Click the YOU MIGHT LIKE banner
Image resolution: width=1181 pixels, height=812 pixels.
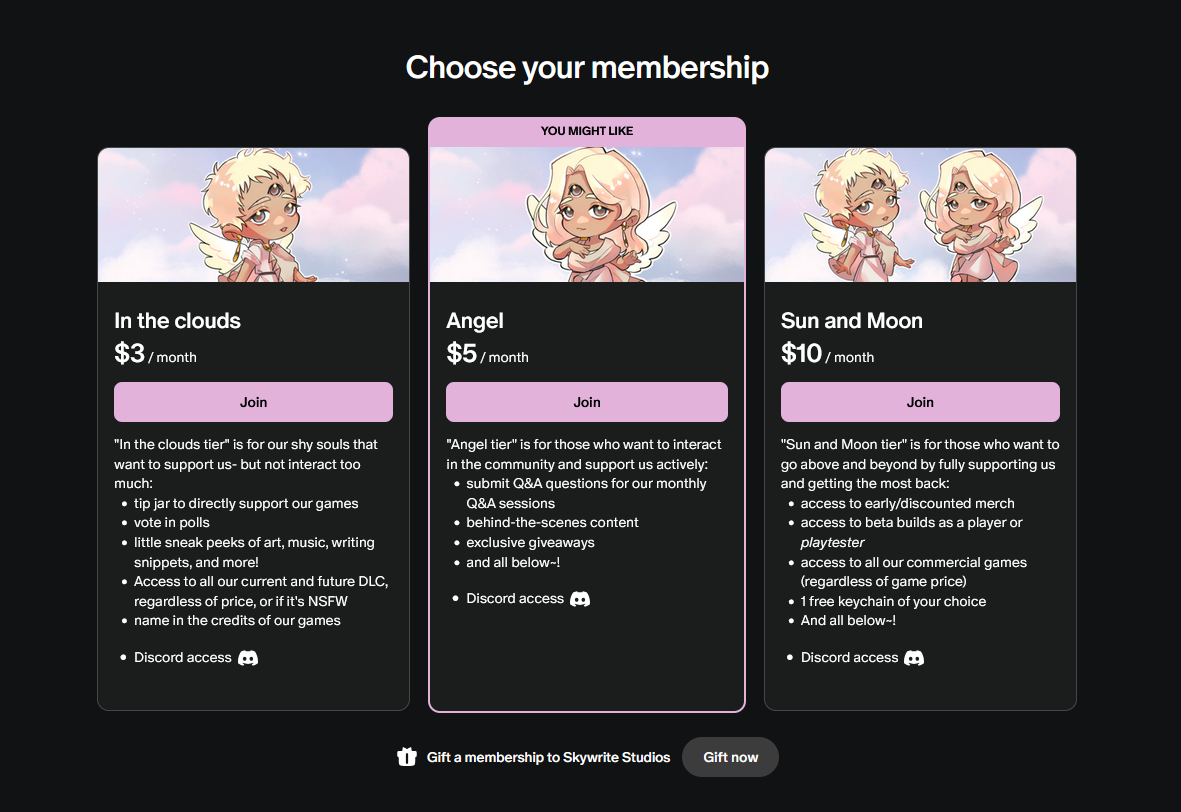[587, 131]
